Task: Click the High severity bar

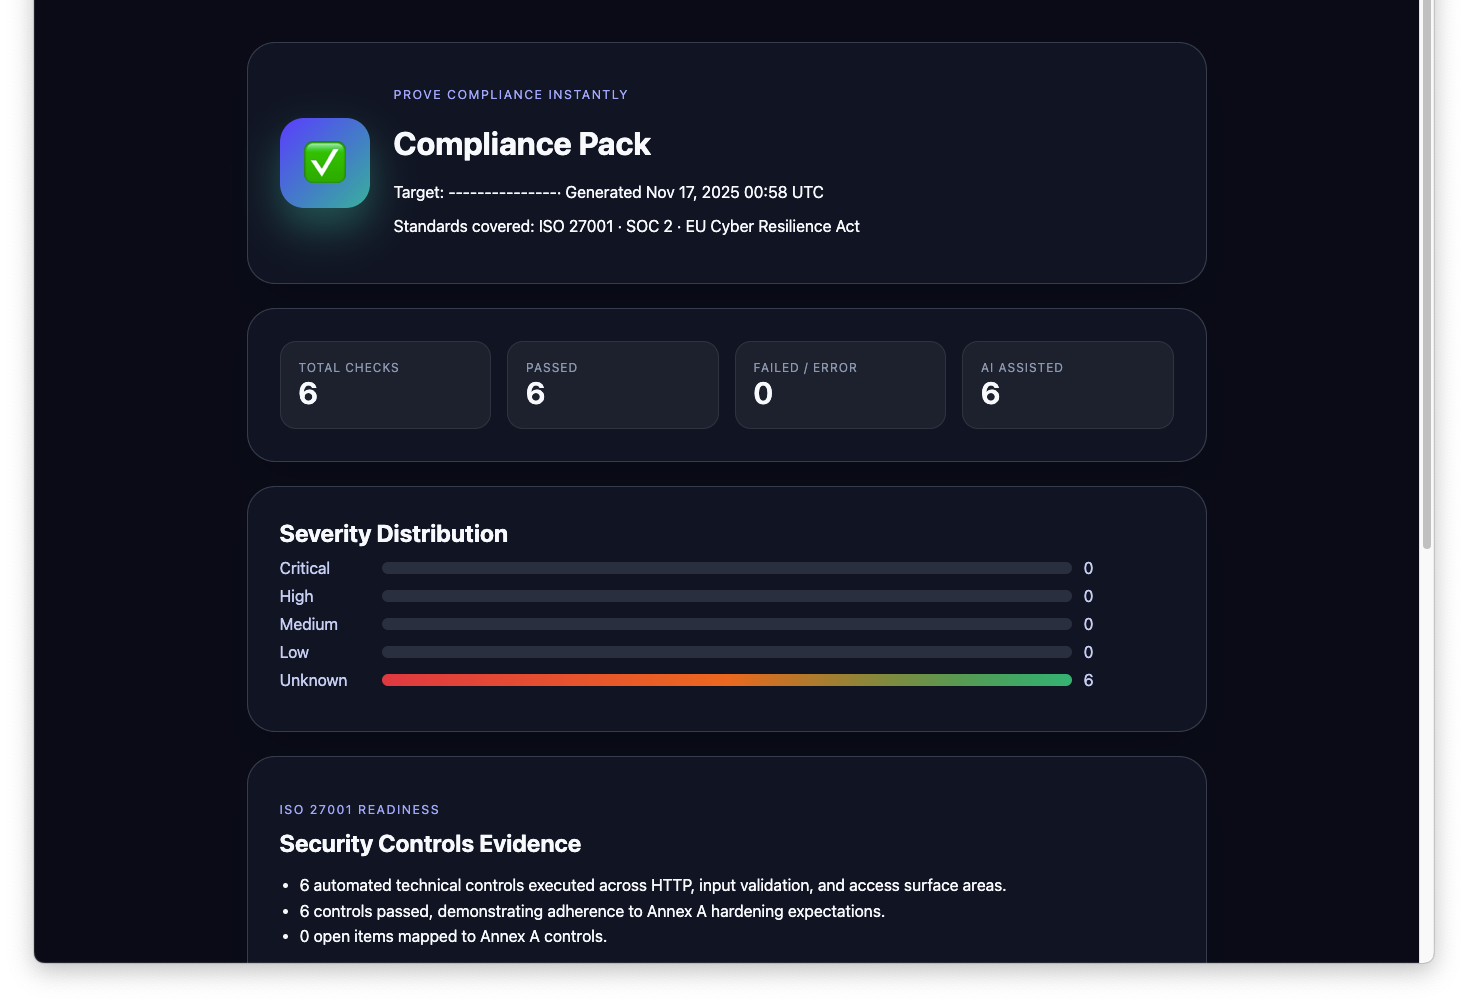Action: click(x=726, y=596)
